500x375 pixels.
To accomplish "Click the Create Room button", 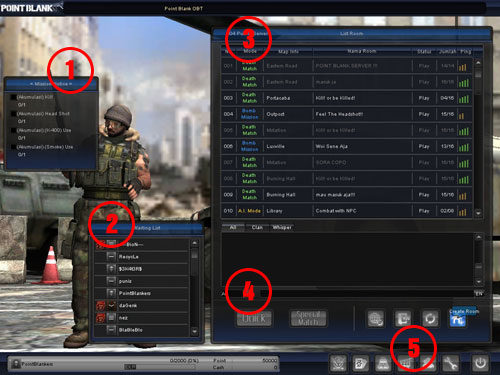I will (x=458, y=320).
